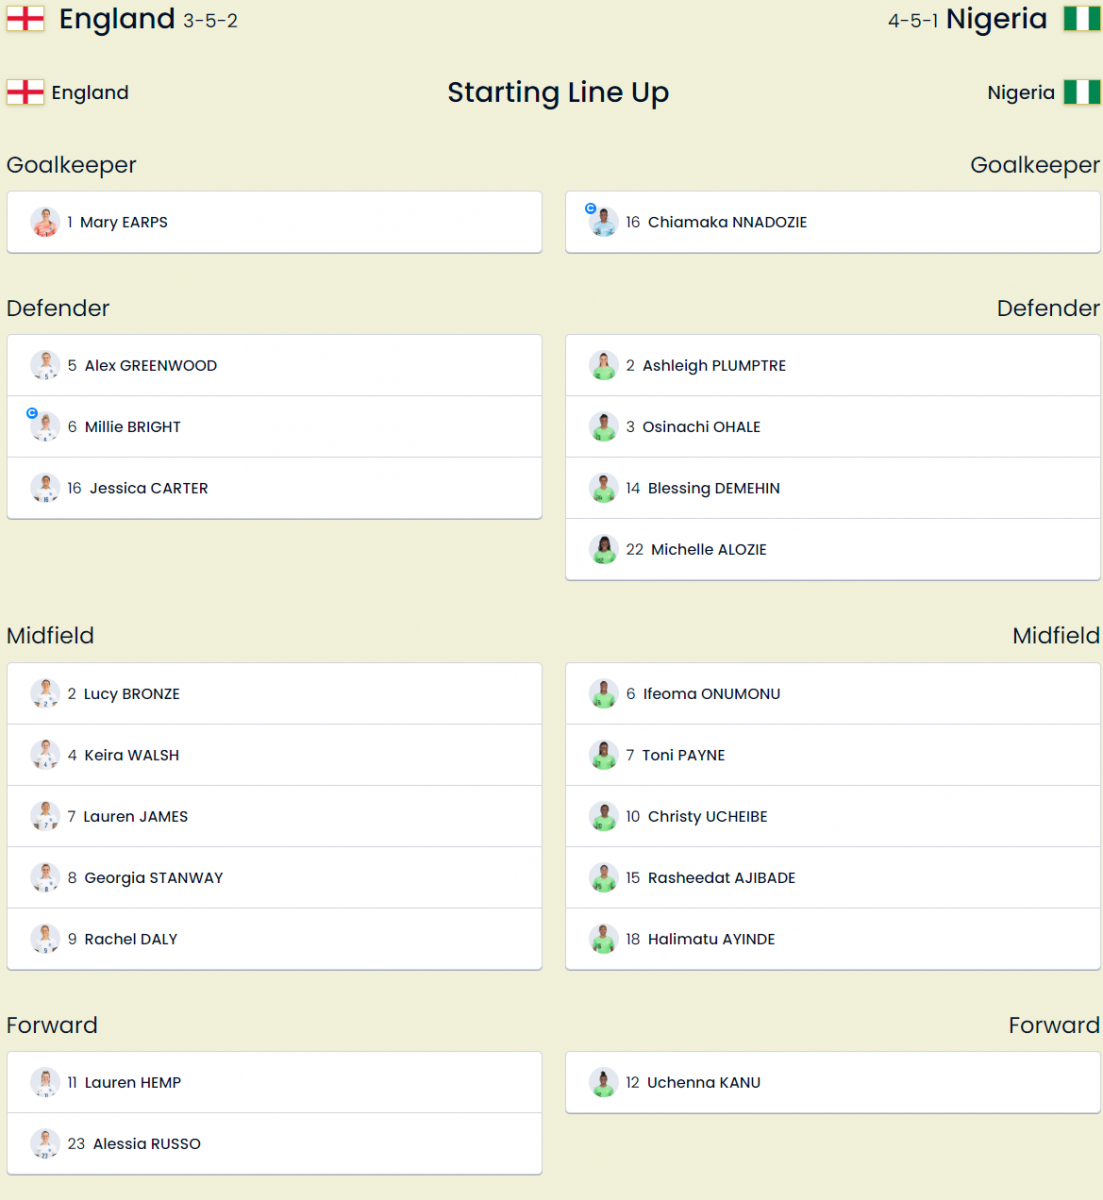
Task: Click the England flag icon in top header
Action: point(25,19)
